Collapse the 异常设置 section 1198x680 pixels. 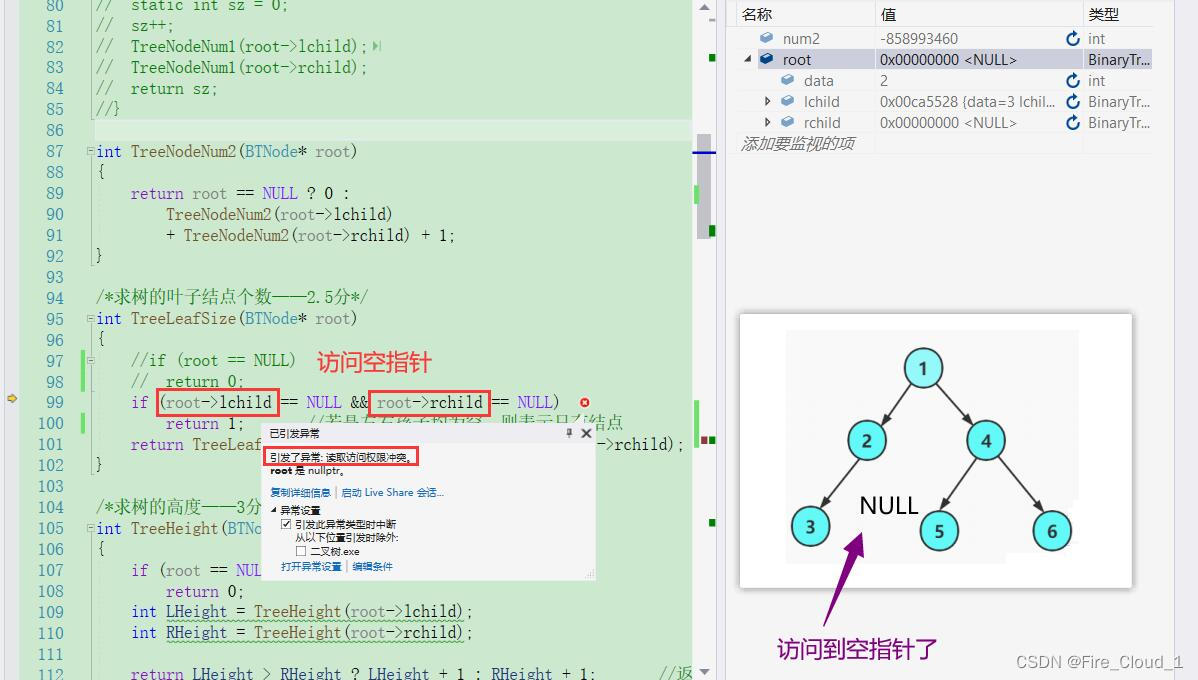coord(274,510)
